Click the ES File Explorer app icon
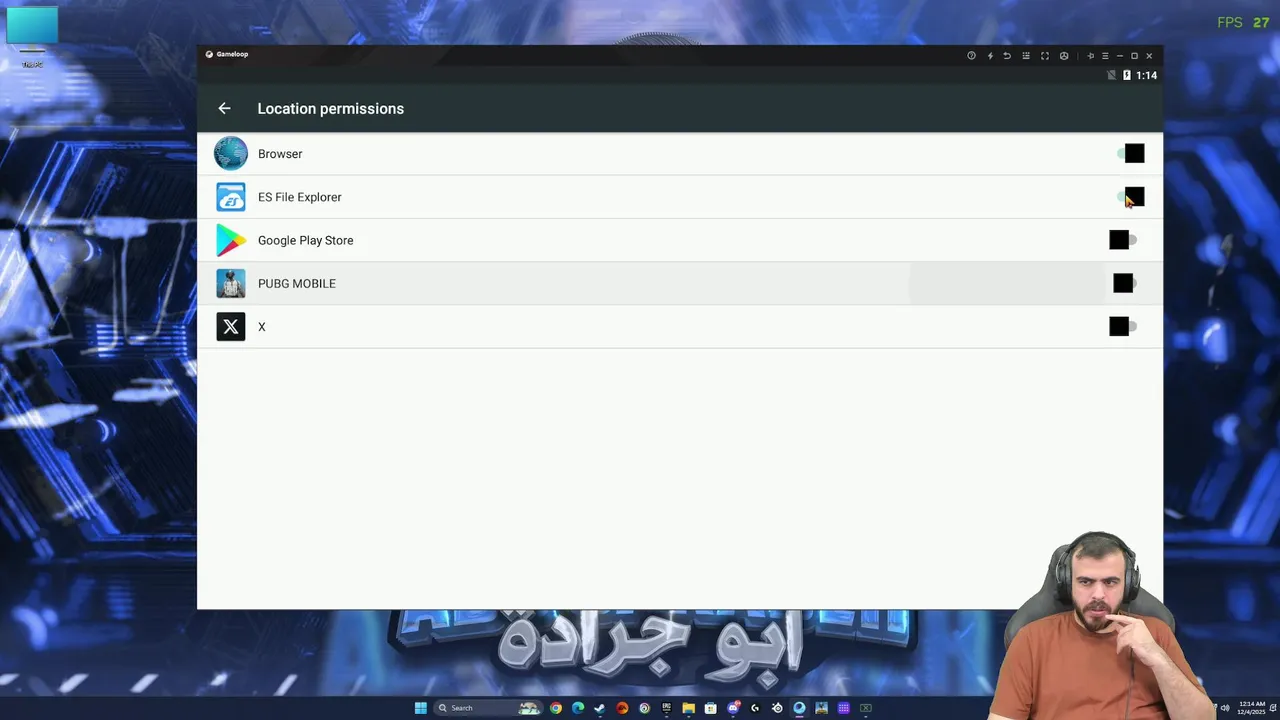 [x=231, y=197]
